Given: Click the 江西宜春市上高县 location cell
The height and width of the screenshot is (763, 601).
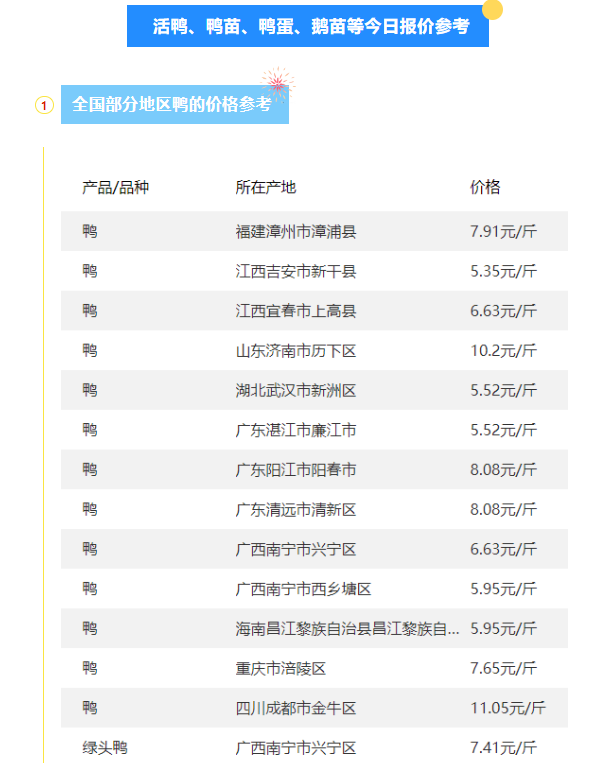Looking at the screenshot, I should click(x=296, y=311).
